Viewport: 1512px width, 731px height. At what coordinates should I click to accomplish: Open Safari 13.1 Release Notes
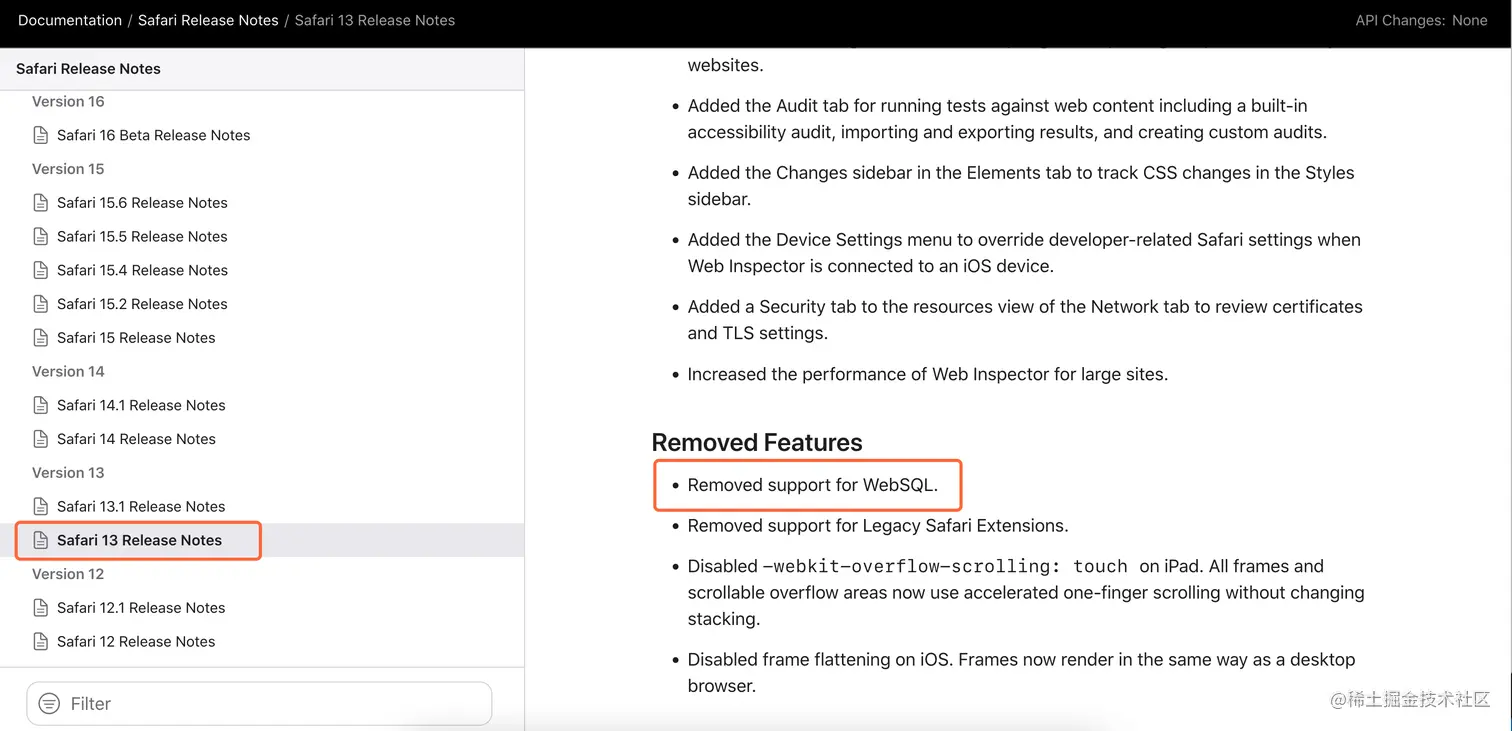(141, 507)
